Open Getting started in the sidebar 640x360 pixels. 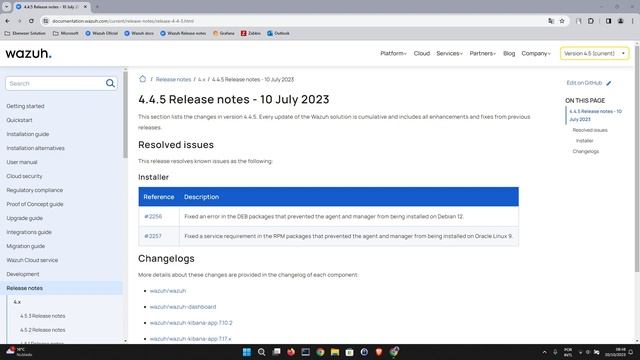(25, 106)
